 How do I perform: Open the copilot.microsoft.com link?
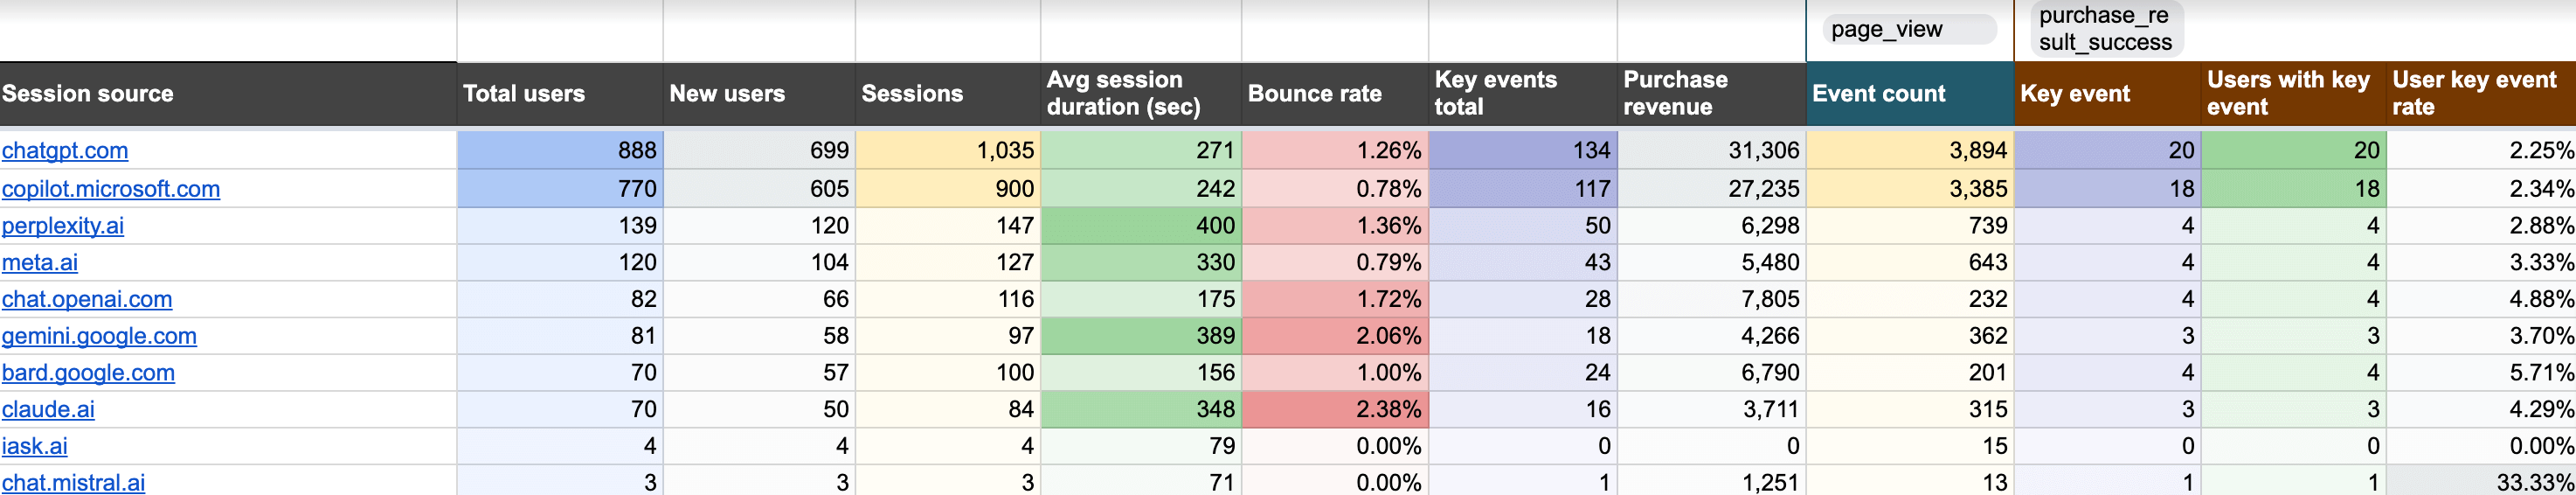click(111, 189)
